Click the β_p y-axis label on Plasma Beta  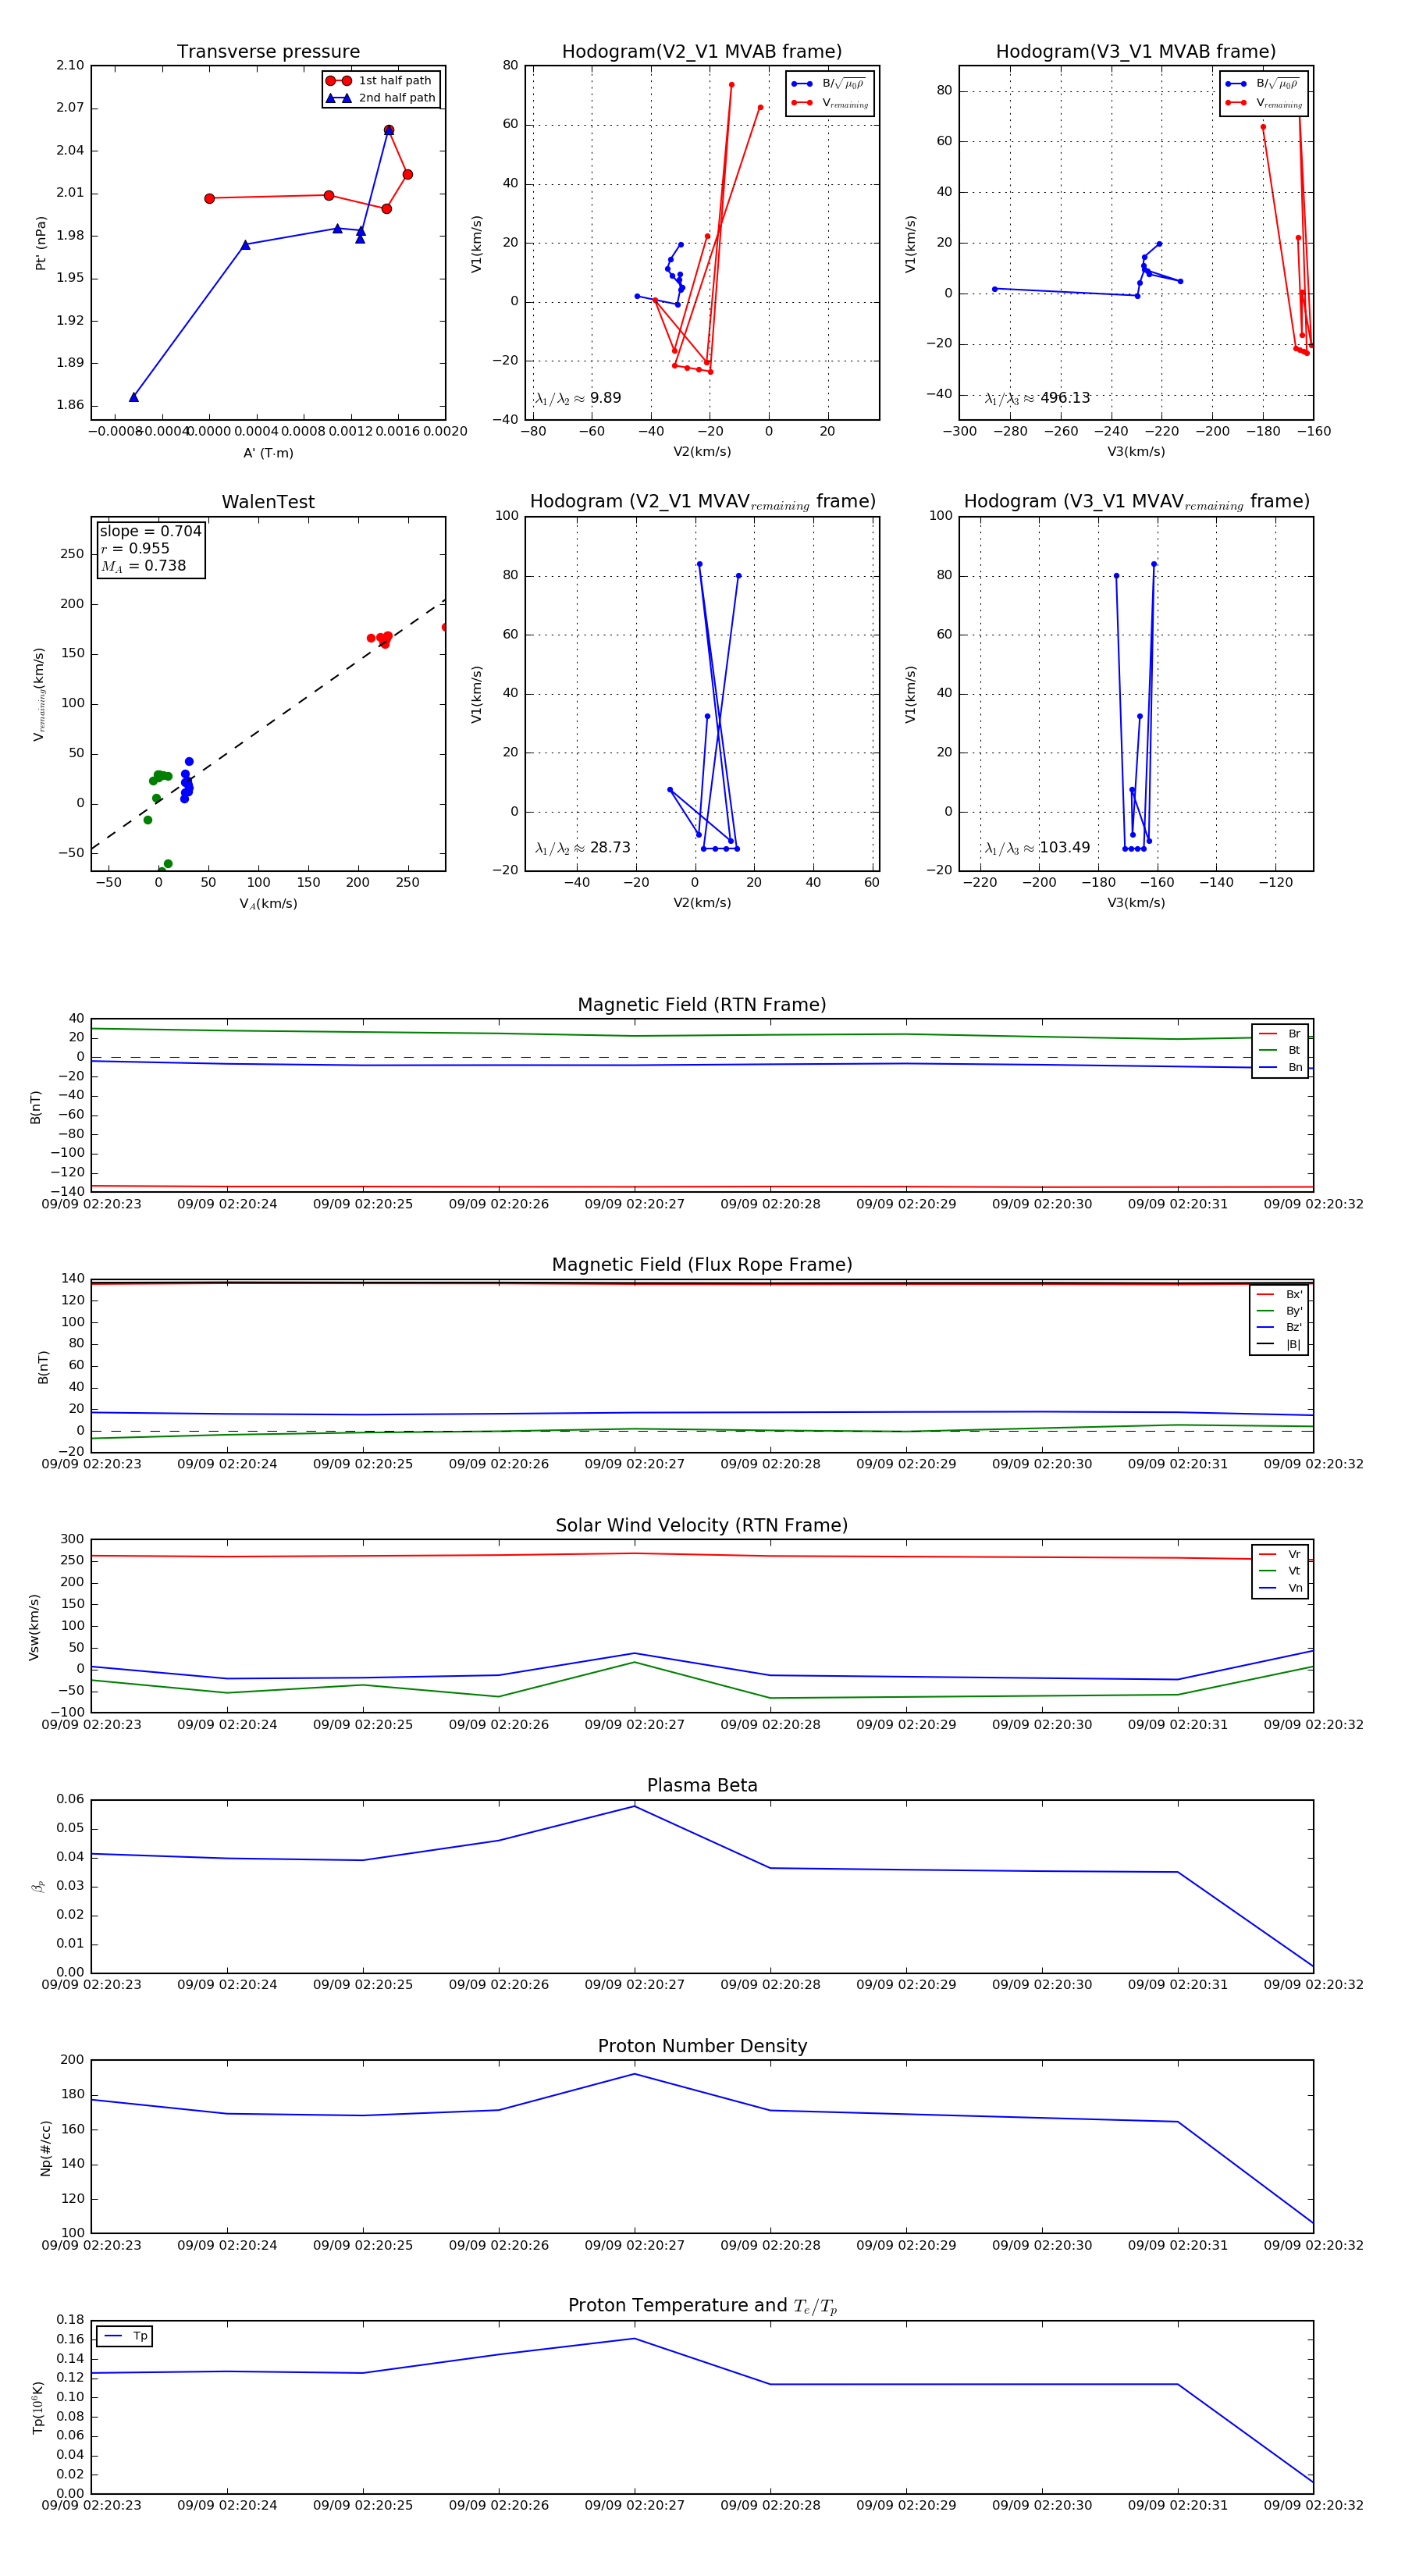pos(38,1886)
